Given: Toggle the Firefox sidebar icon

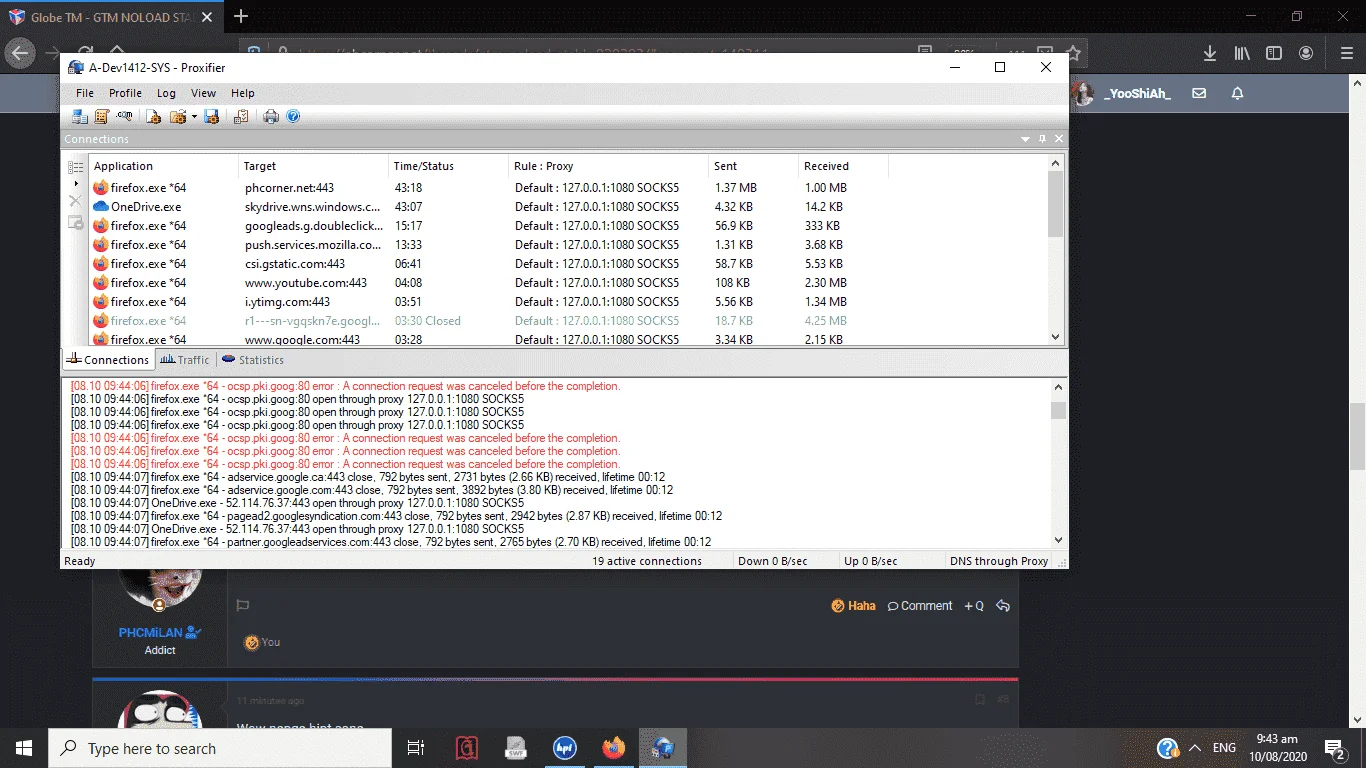Looking at the screenshot, I should pos(1274,53).
